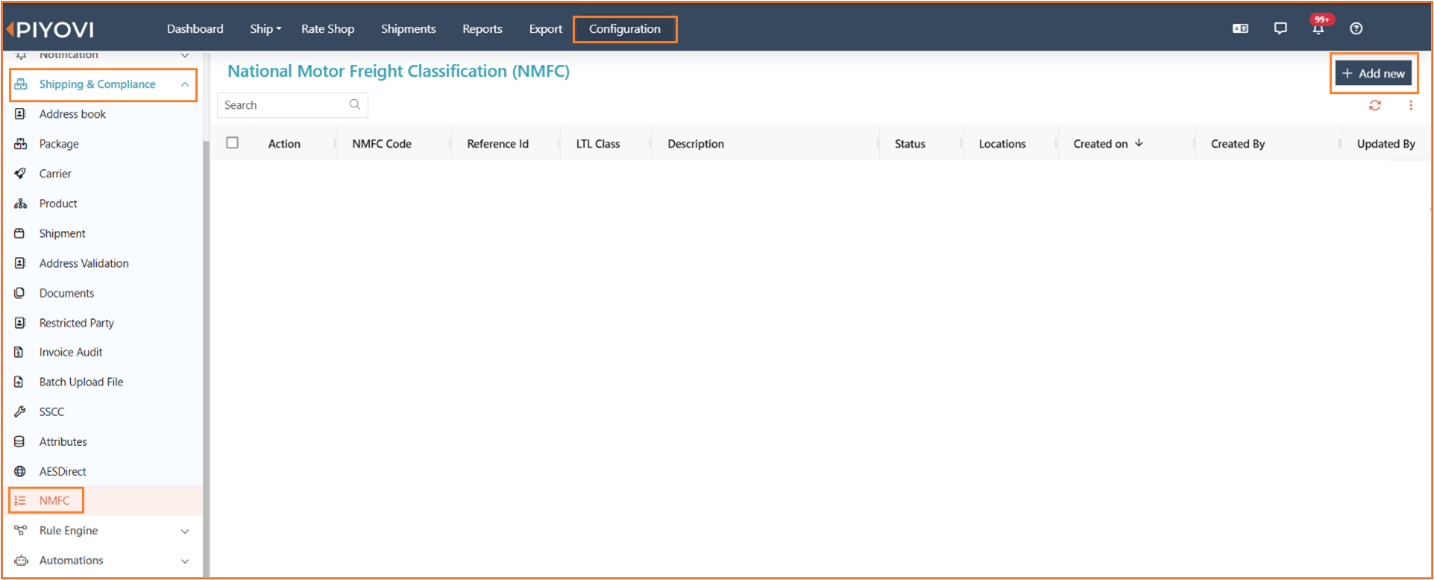Click the Product sidebar icon

tap(20, 204)
